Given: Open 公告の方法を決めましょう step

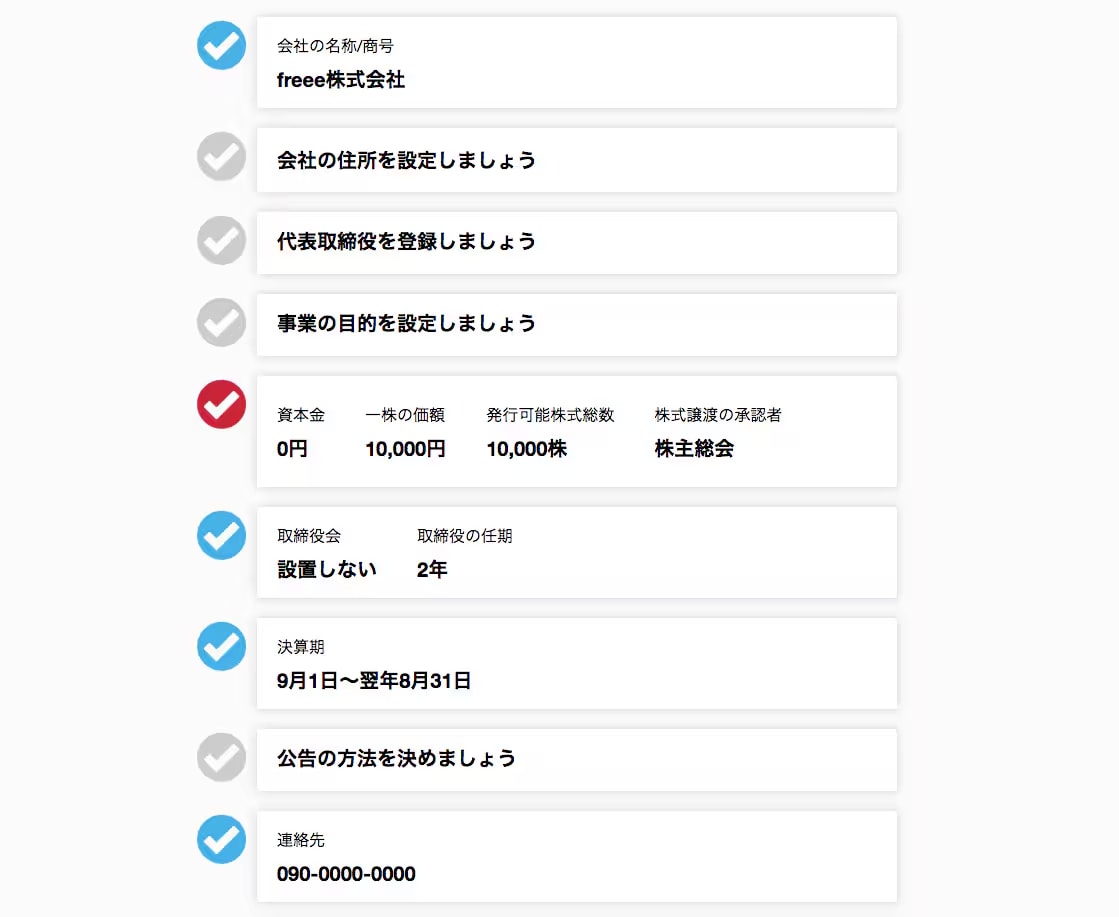Looking at the screenshot, I should click(577, 760).
